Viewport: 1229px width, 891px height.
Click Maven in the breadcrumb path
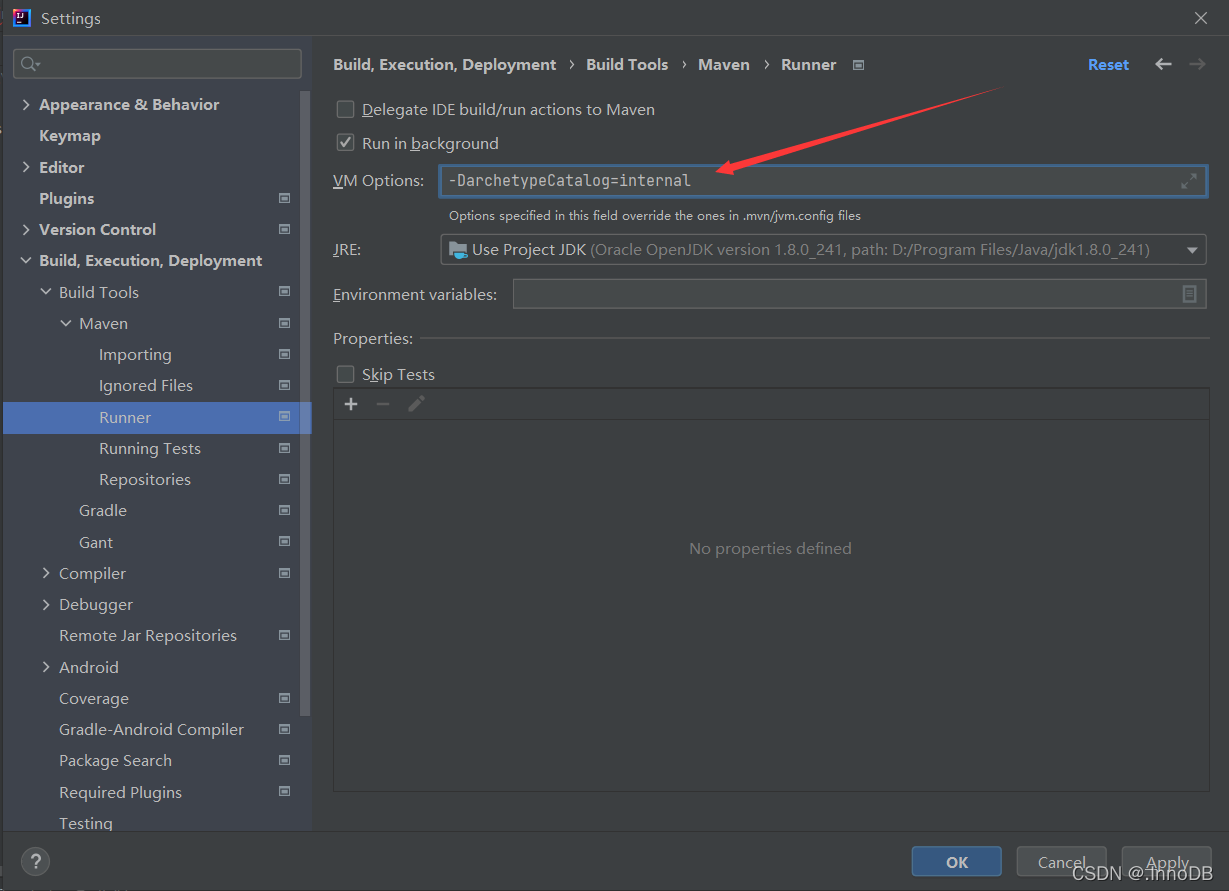(724, 64)
